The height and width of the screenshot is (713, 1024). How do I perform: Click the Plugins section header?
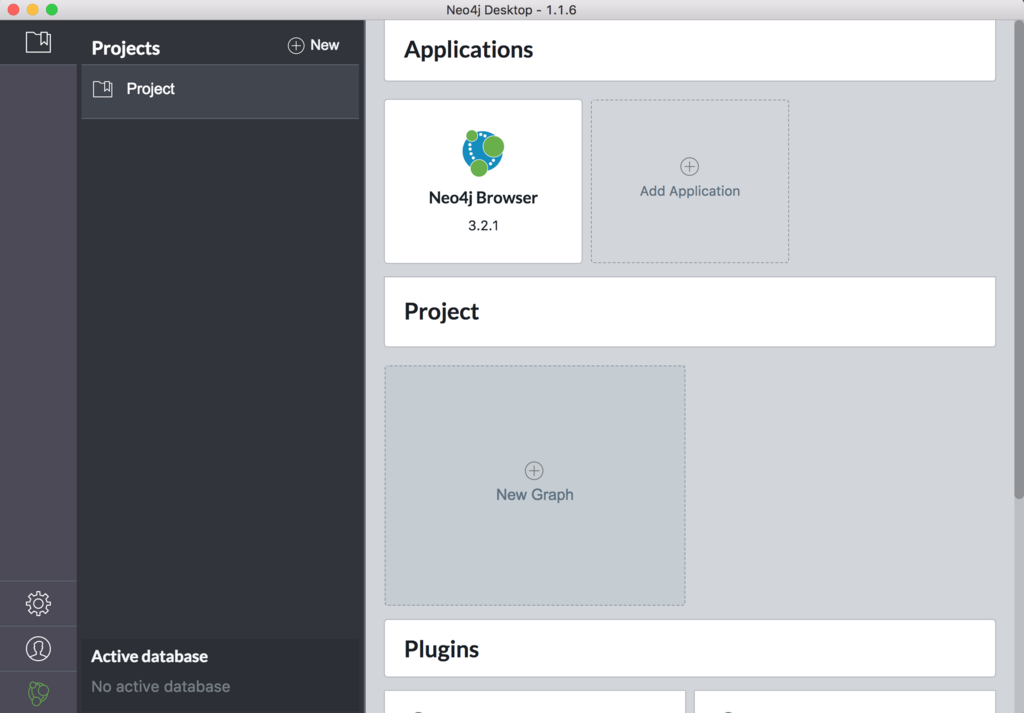[x=690, y=648]
